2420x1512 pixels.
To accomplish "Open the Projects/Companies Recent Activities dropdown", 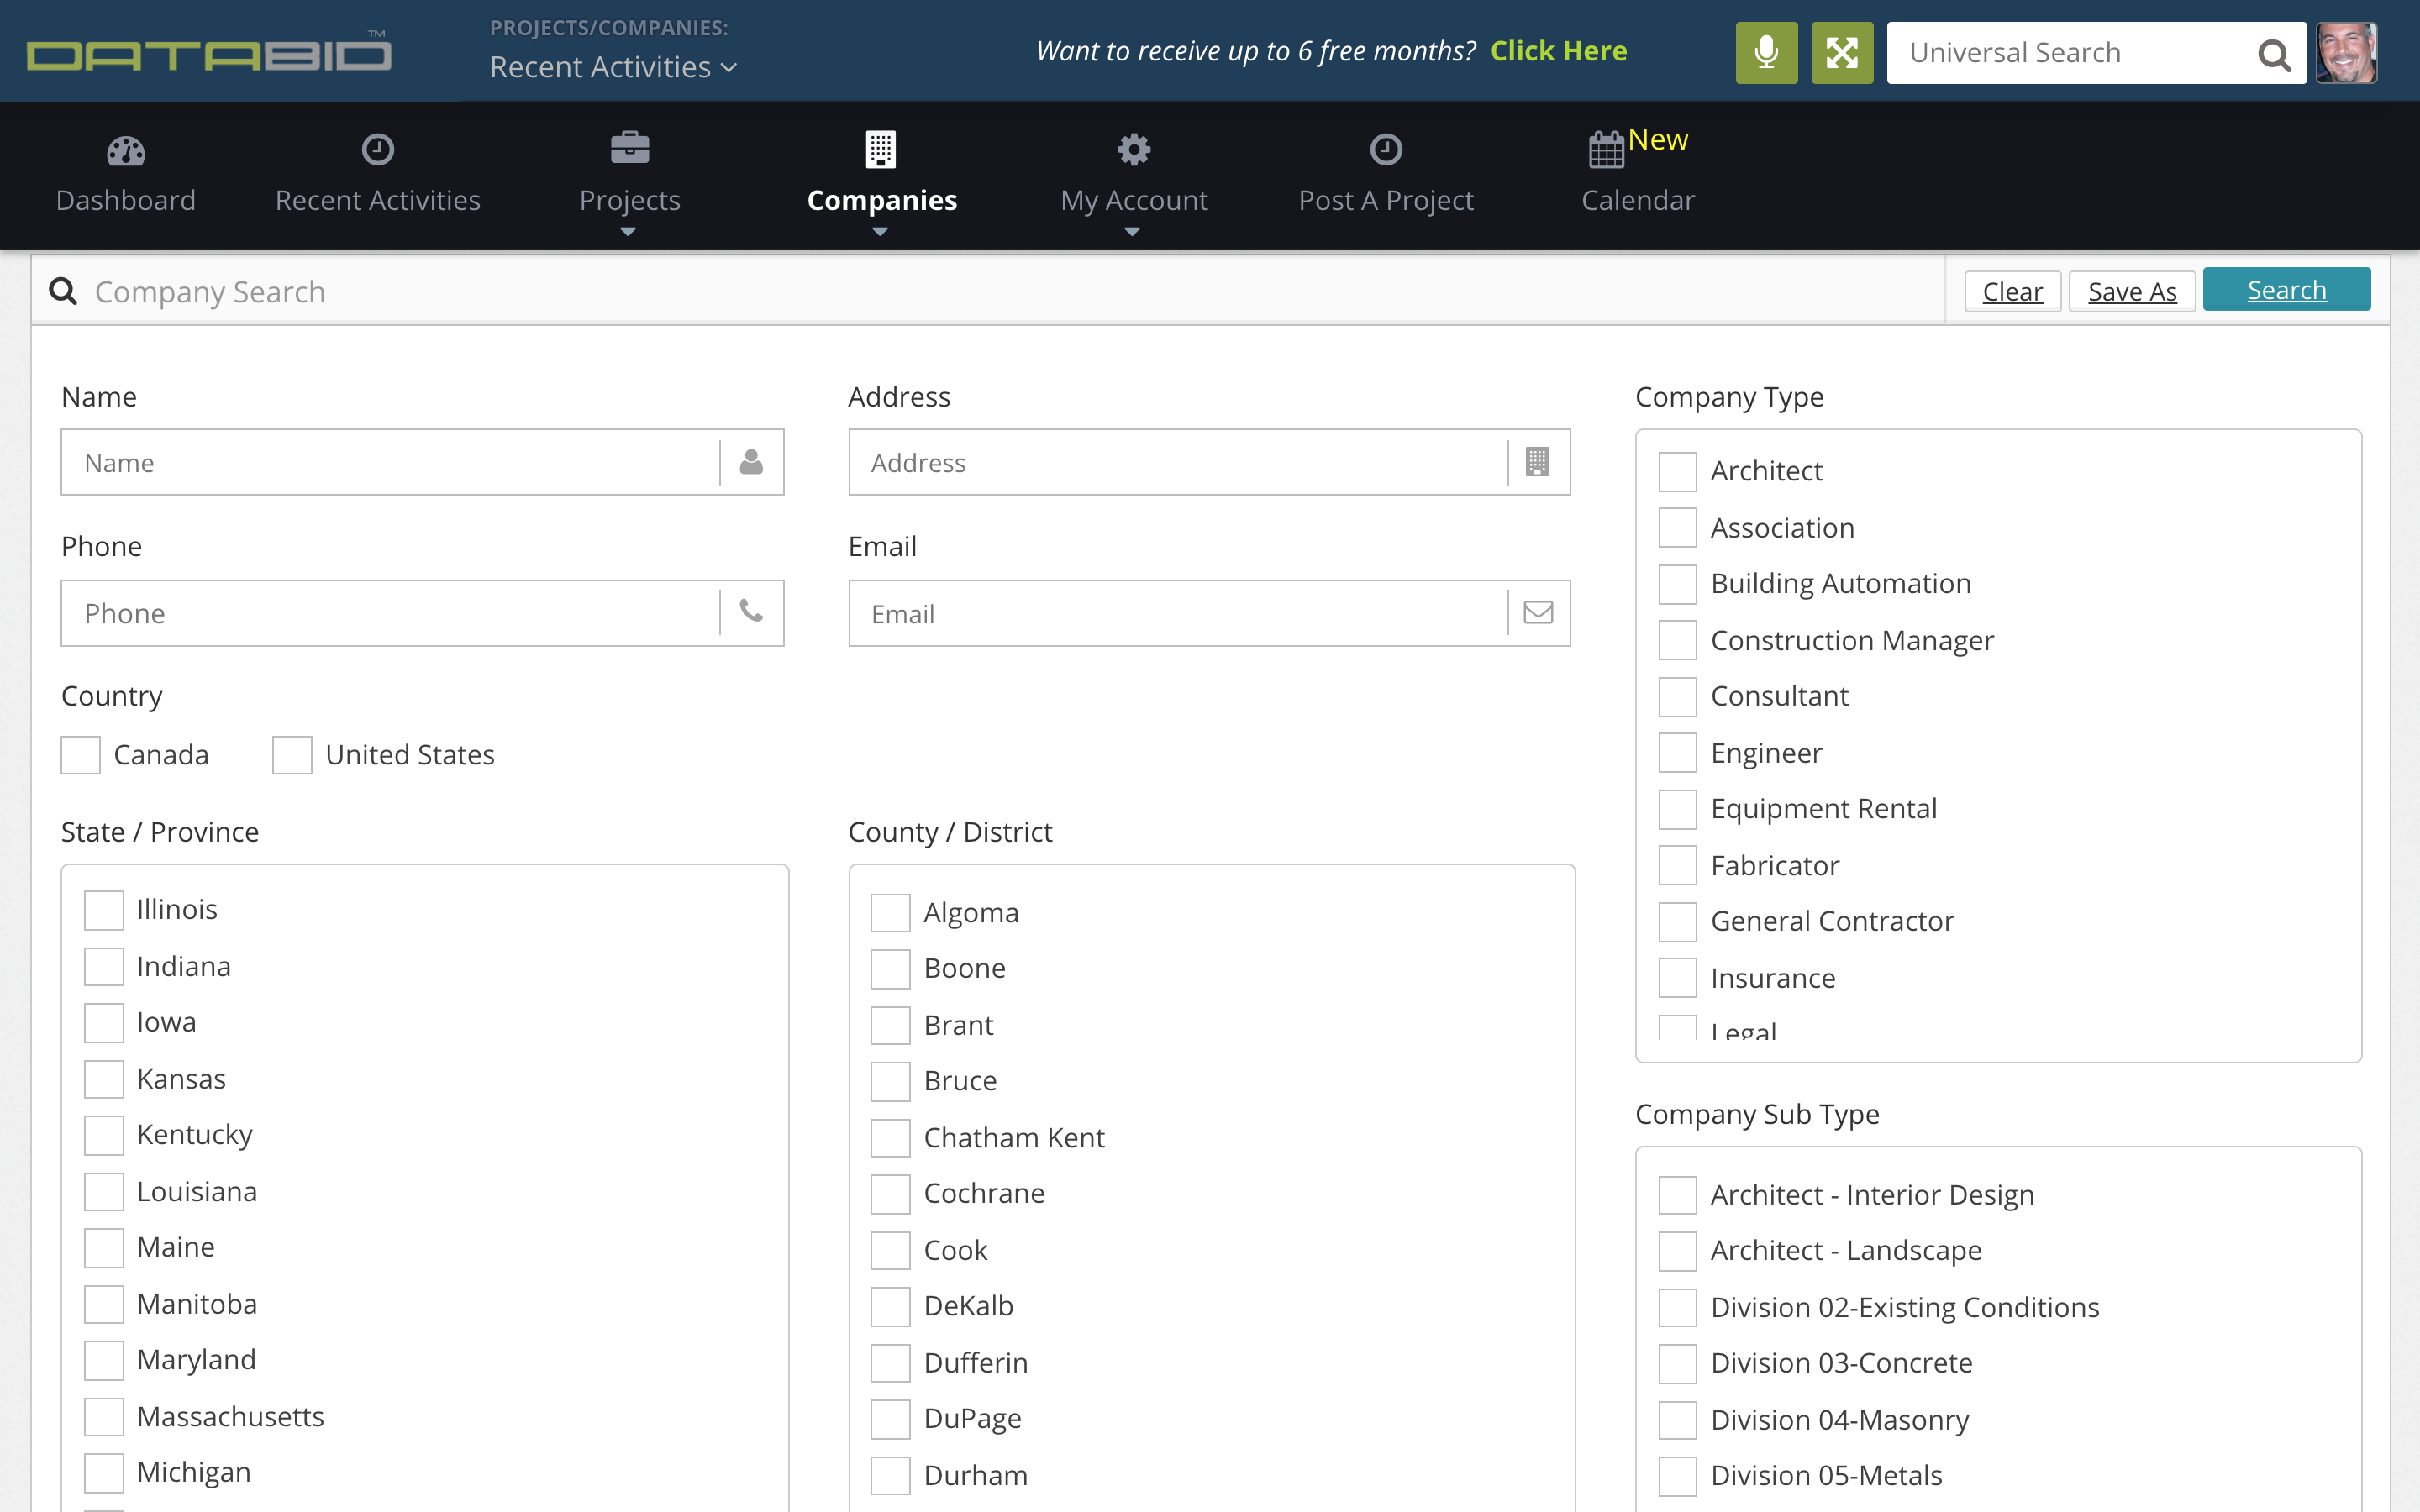I will pos(613,67).
